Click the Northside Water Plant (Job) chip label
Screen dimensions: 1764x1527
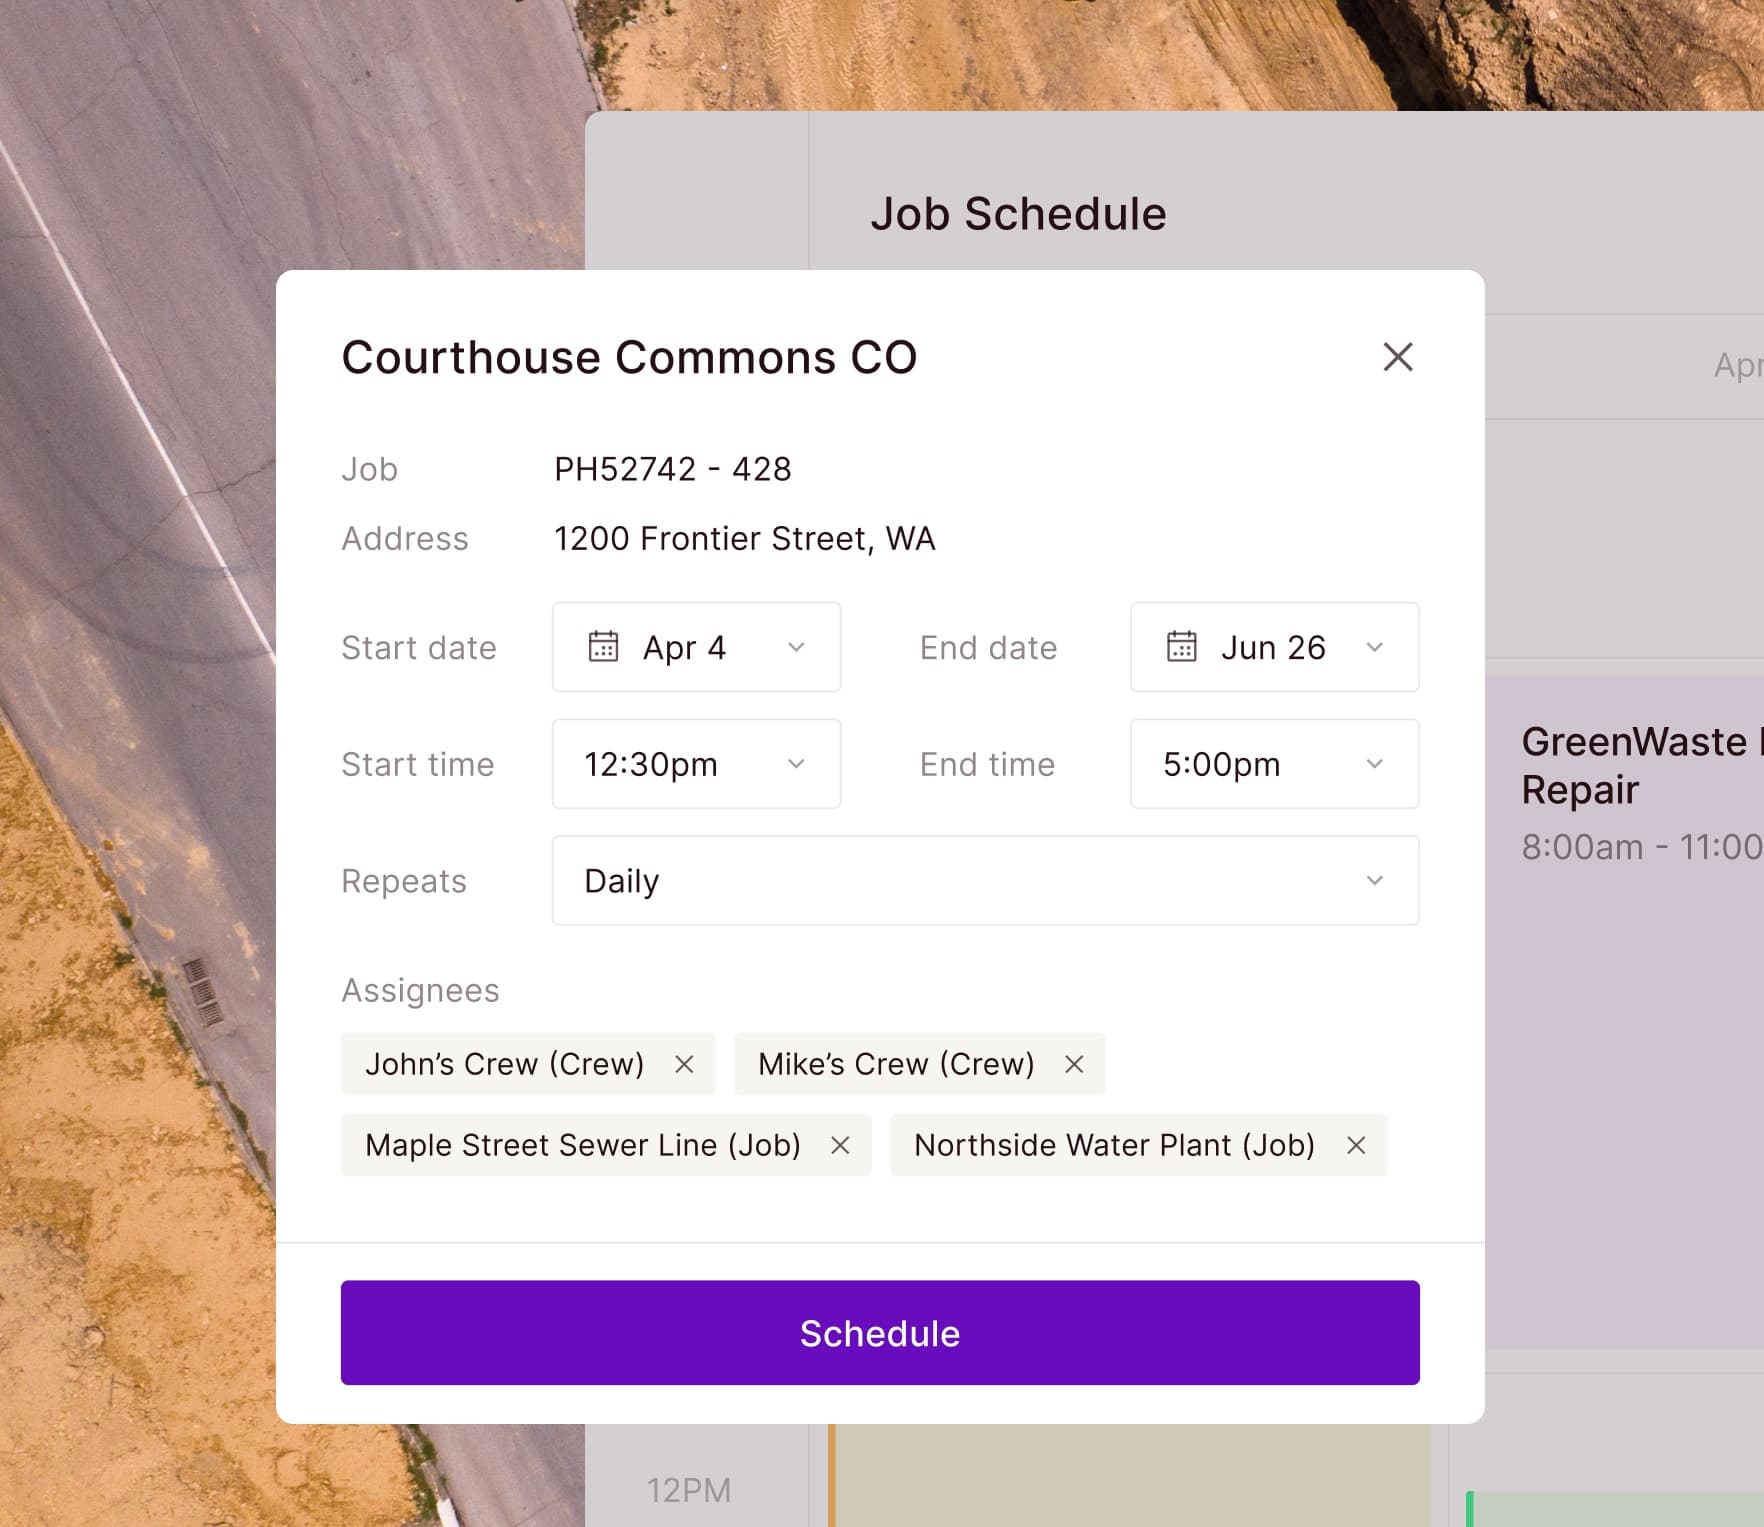coord(1114,1146)
